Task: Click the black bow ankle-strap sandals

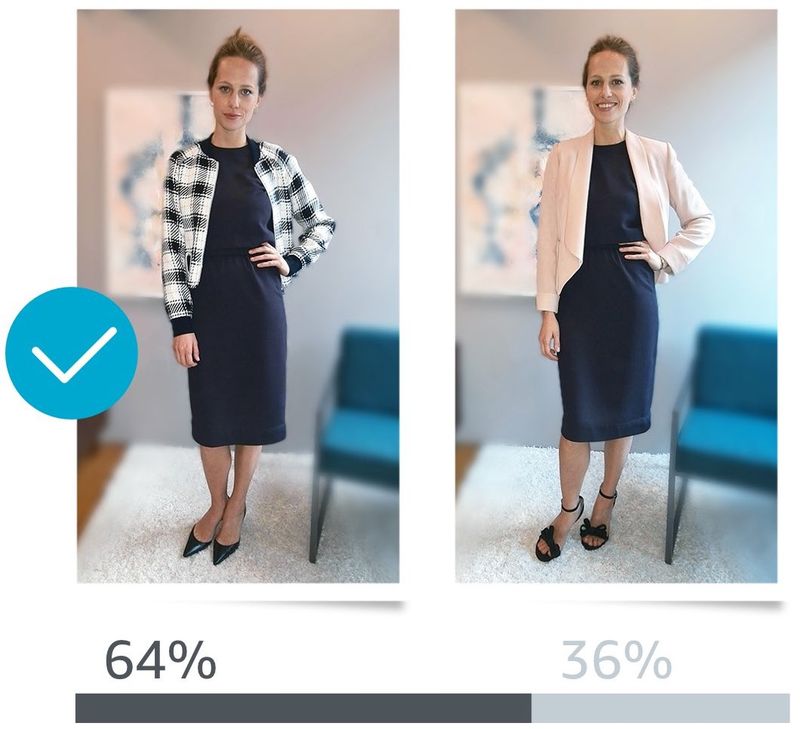Action: [574, 525]
